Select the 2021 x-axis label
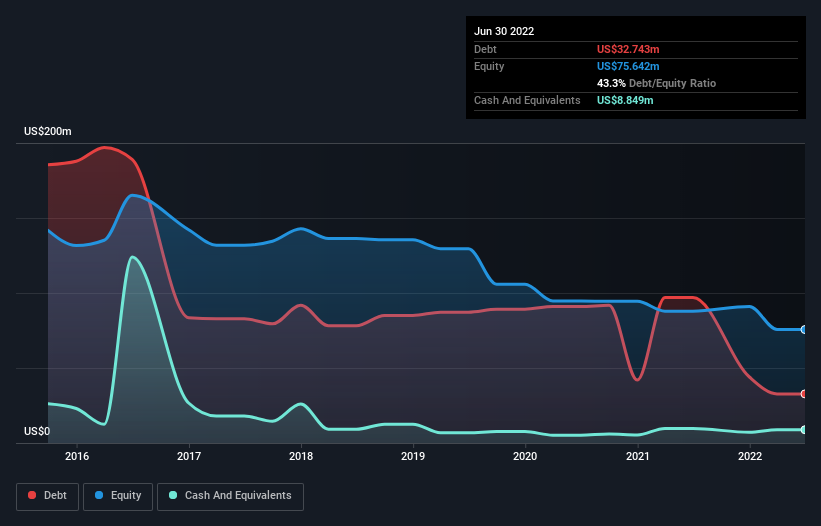The image size is (821, 526). click(x=638, y=456)
